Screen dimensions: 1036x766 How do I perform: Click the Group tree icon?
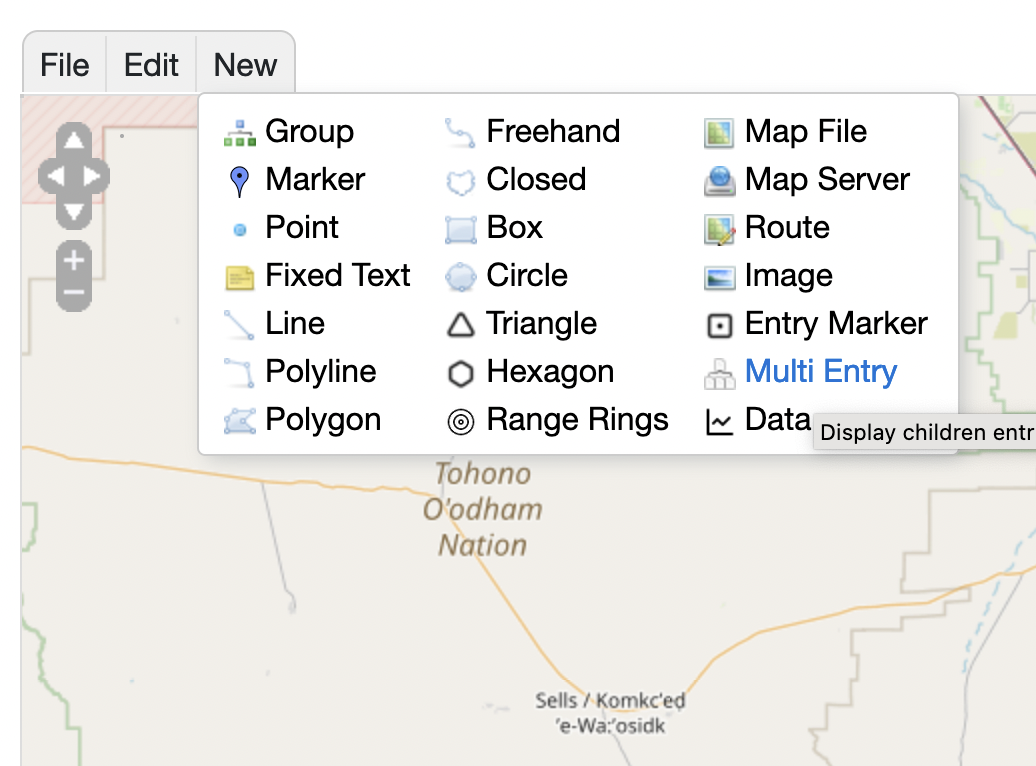(240, 132)
